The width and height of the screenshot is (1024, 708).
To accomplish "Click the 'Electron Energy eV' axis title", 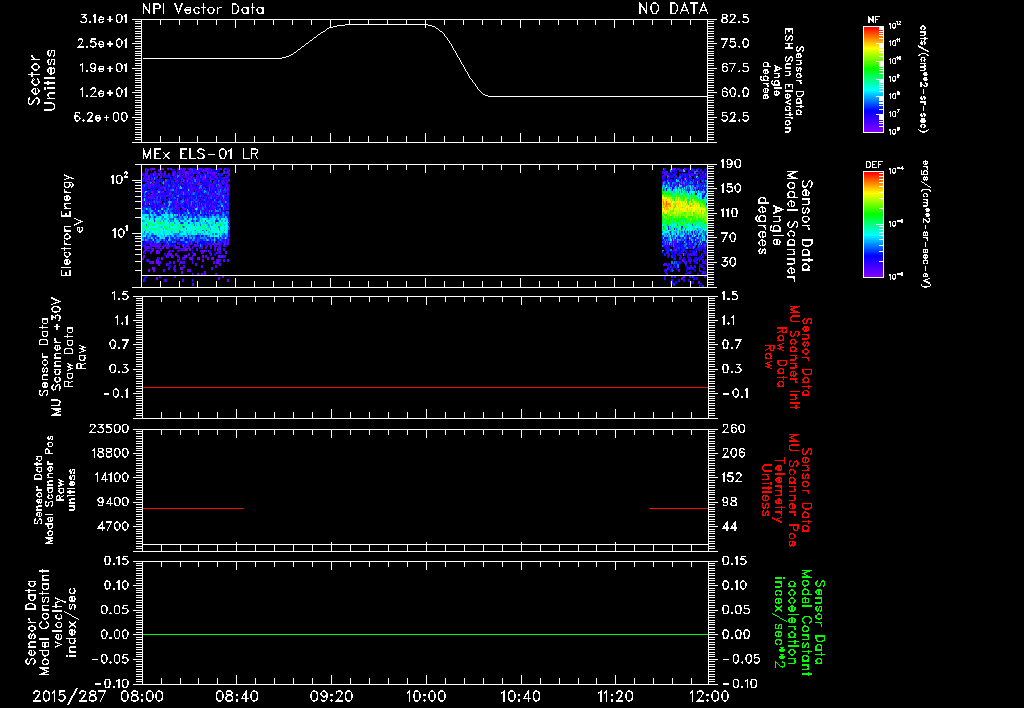I will pyautogui.click(x=72, y=225).
